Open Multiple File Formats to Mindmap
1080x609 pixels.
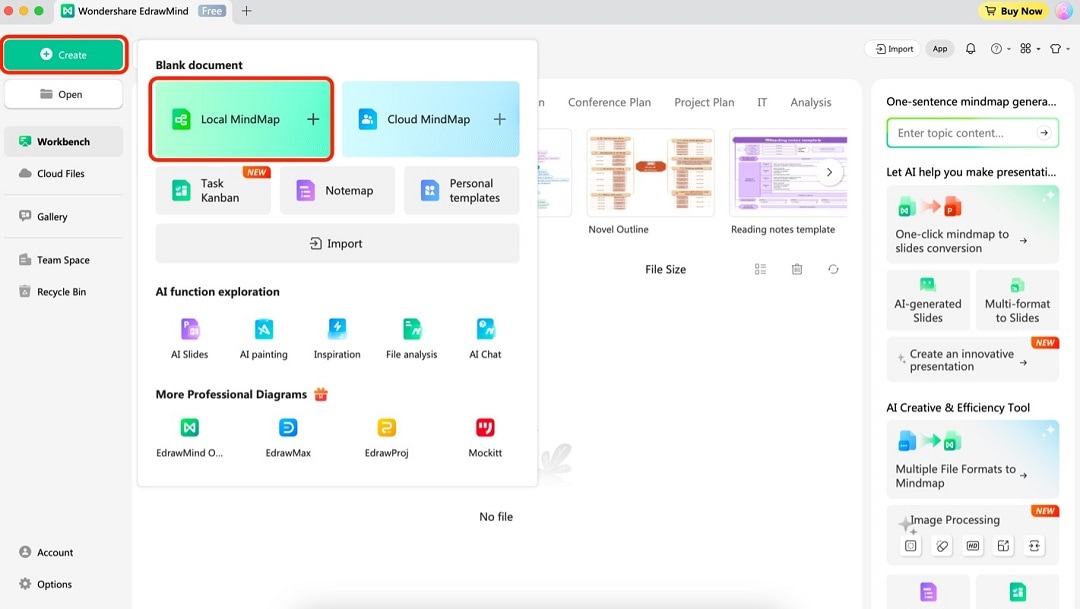click(x=973, y=460)
